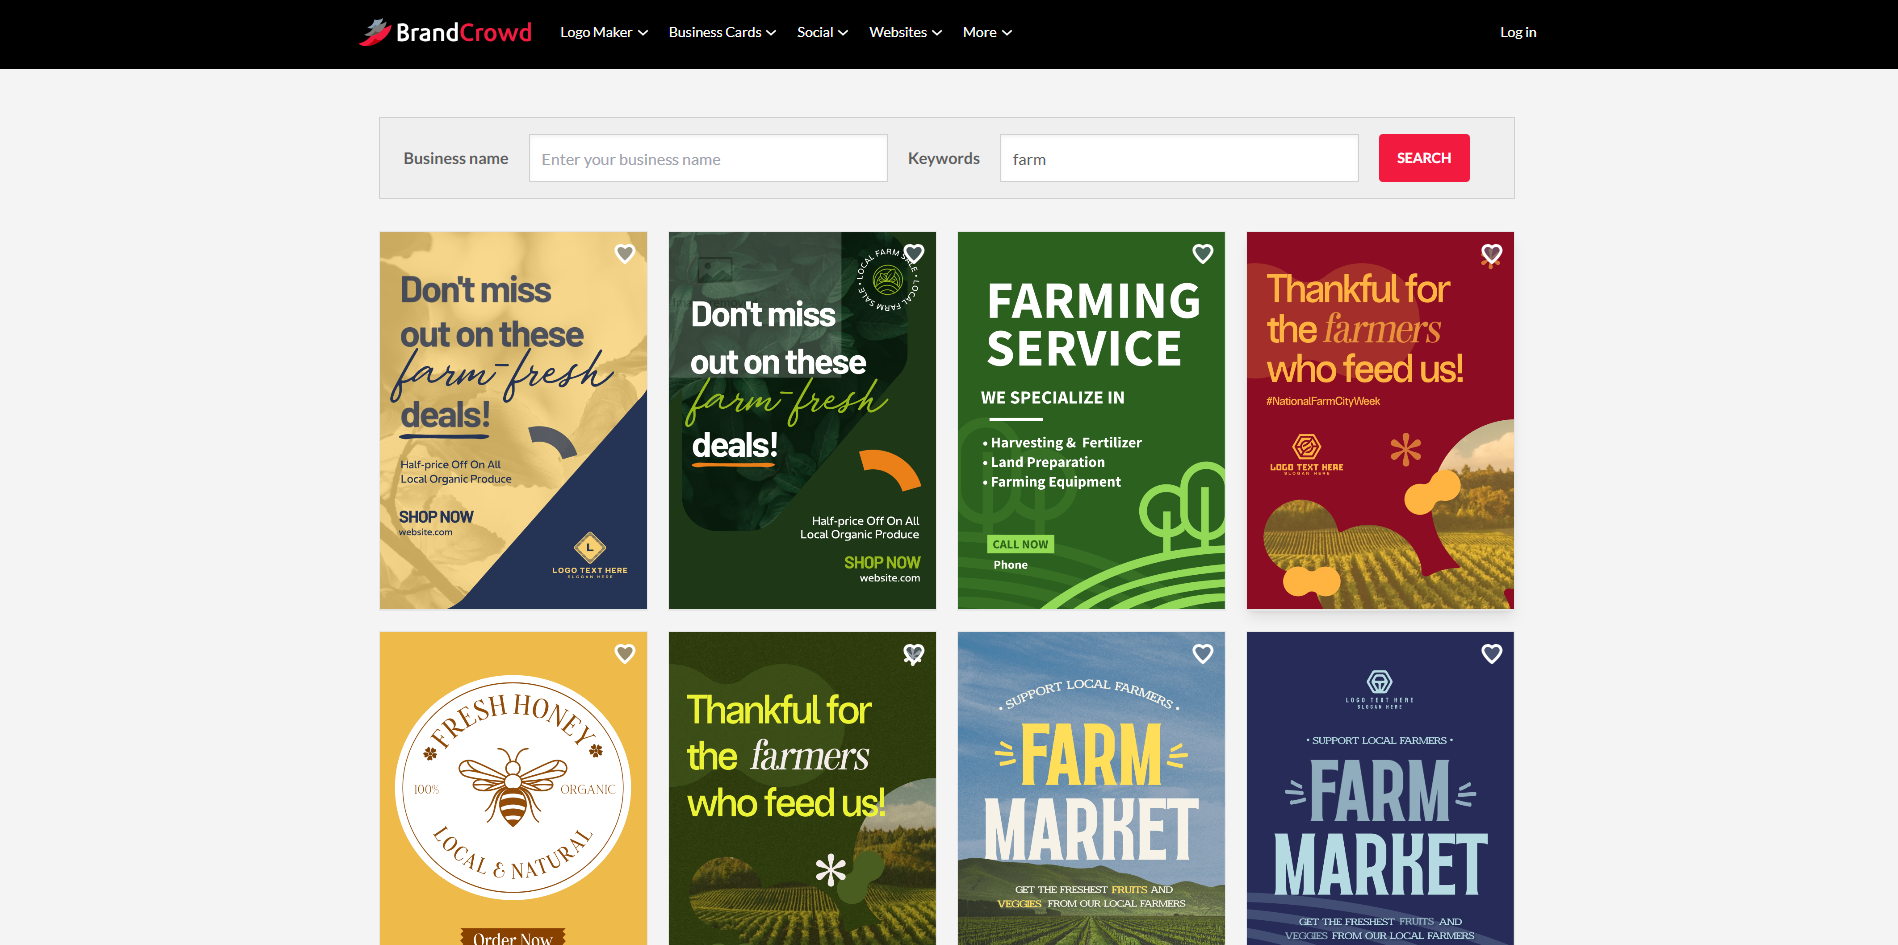Screen dimensions: 1898x945
Task: Click the heart on the dark navy Farm Market template
Action: click(1491, 653)
